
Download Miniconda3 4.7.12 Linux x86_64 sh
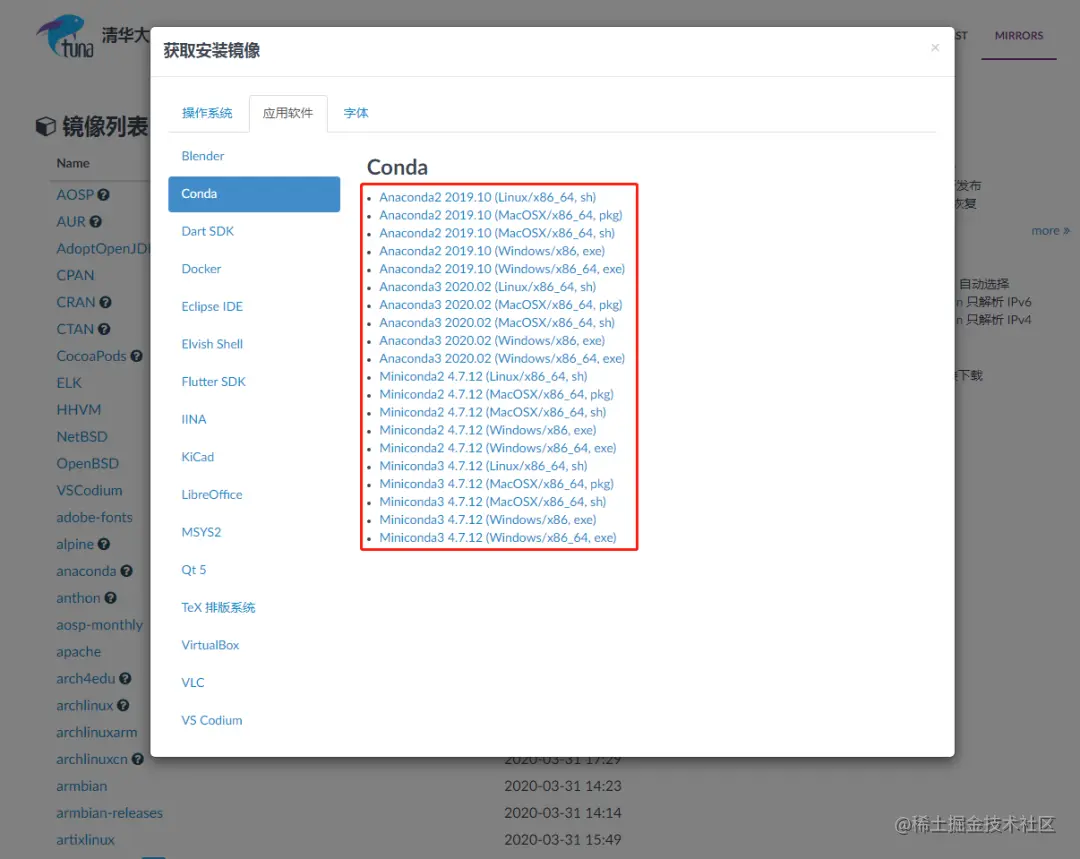(484, 466)
